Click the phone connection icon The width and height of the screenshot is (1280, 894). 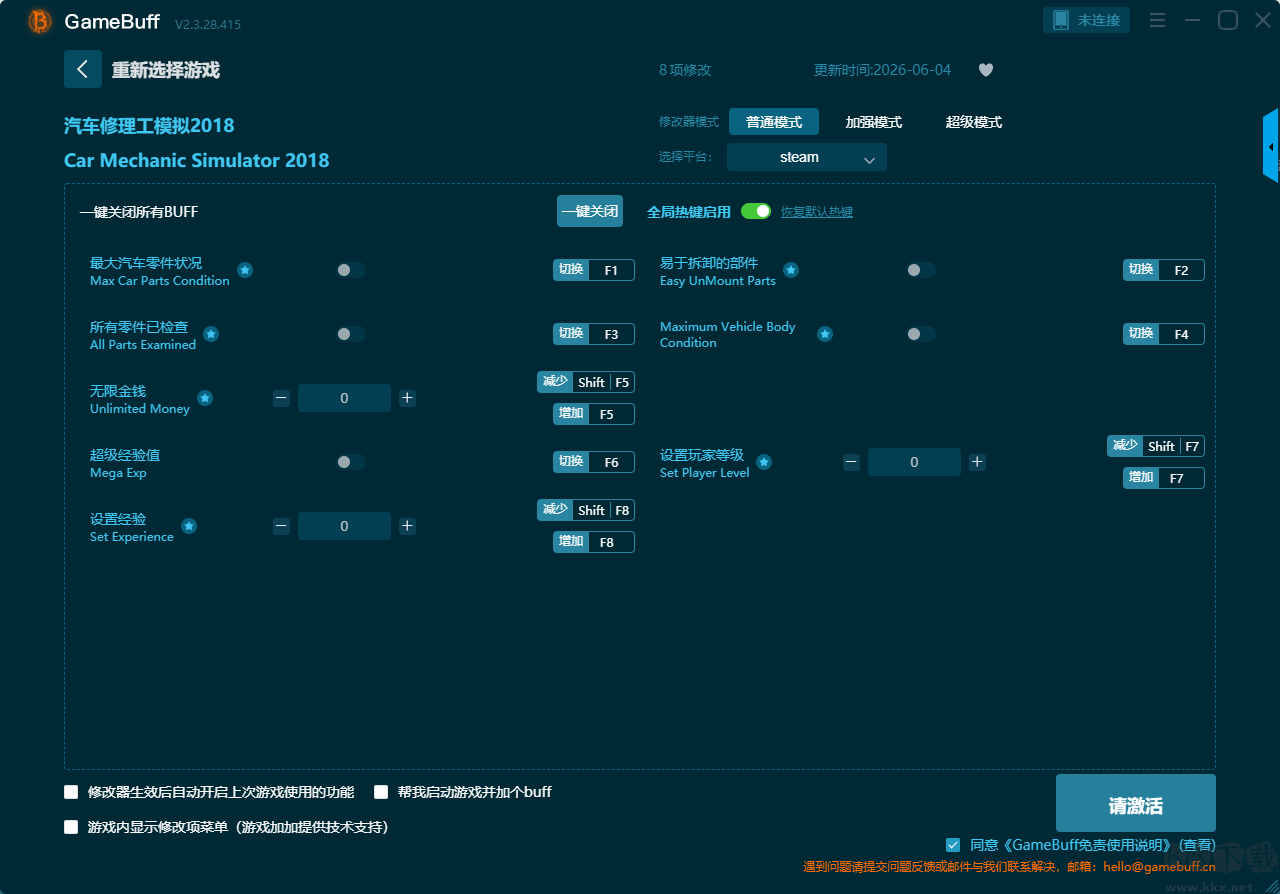pyautogui.click(x=1061, y=20)
